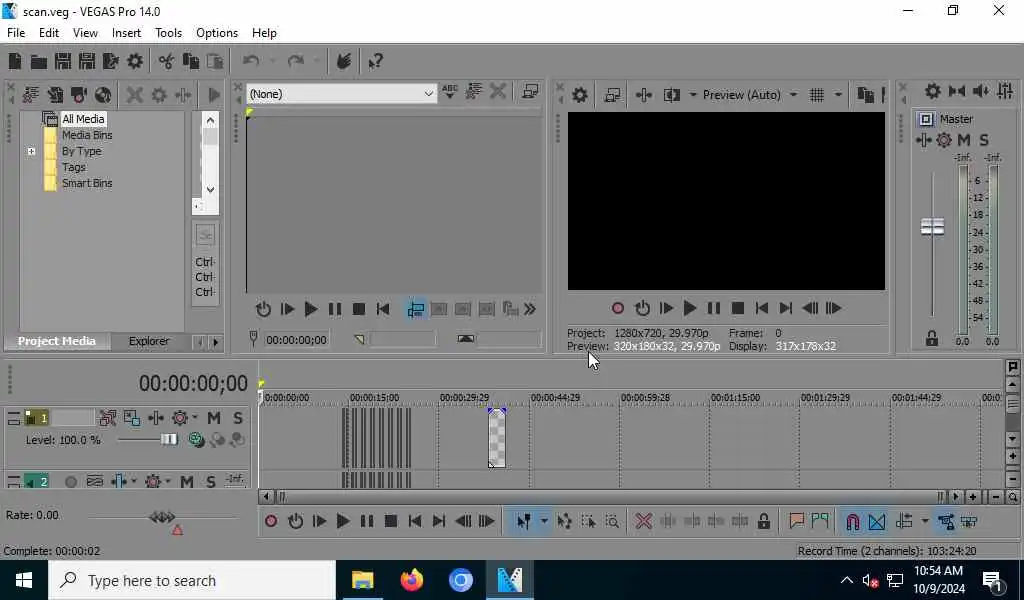The image size is (1024, 600).
Task: Open the Tools menu
Action: (168, 33)
